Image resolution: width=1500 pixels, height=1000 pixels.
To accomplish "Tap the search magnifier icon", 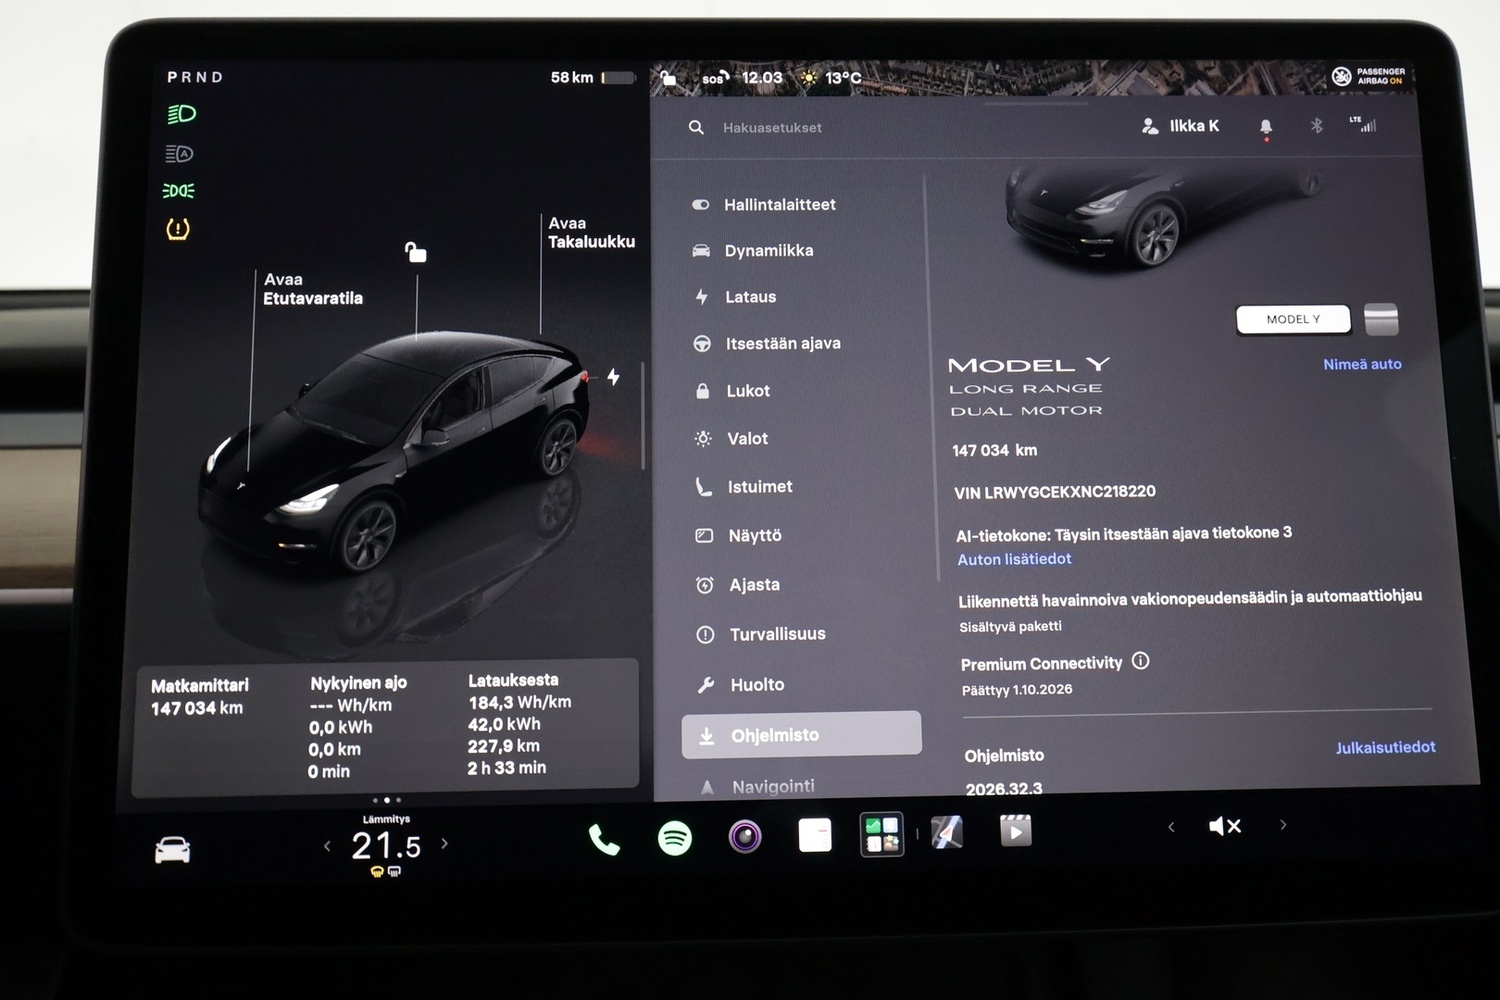I will [696, 128].
